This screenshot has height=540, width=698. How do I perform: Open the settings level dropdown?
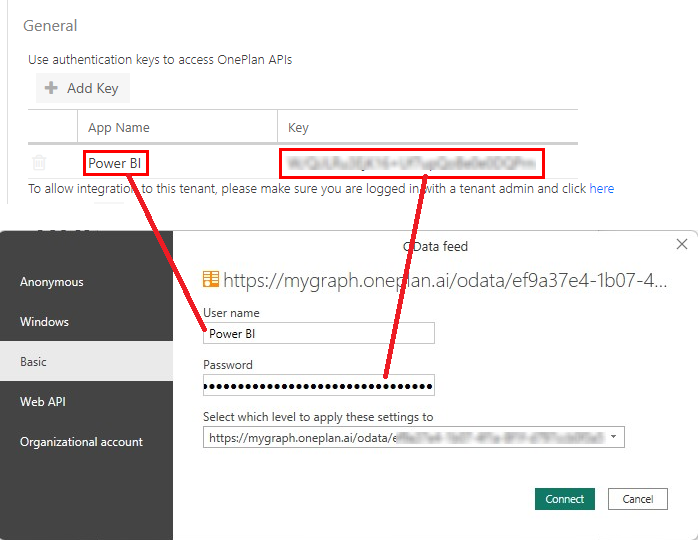414,437
